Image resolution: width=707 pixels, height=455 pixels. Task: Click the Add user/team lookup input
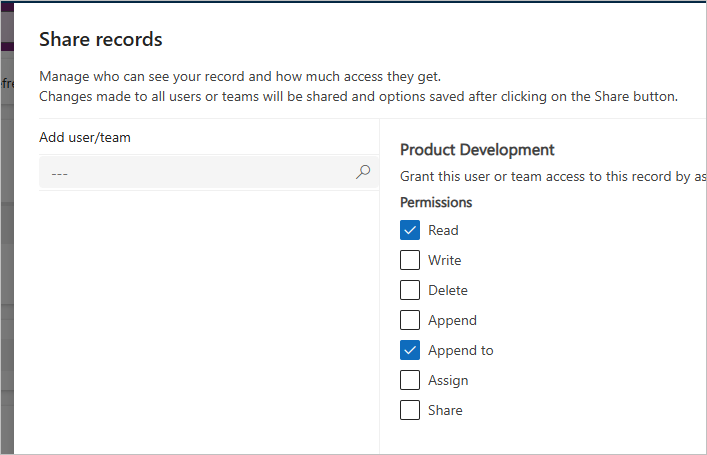coord(195,173)
